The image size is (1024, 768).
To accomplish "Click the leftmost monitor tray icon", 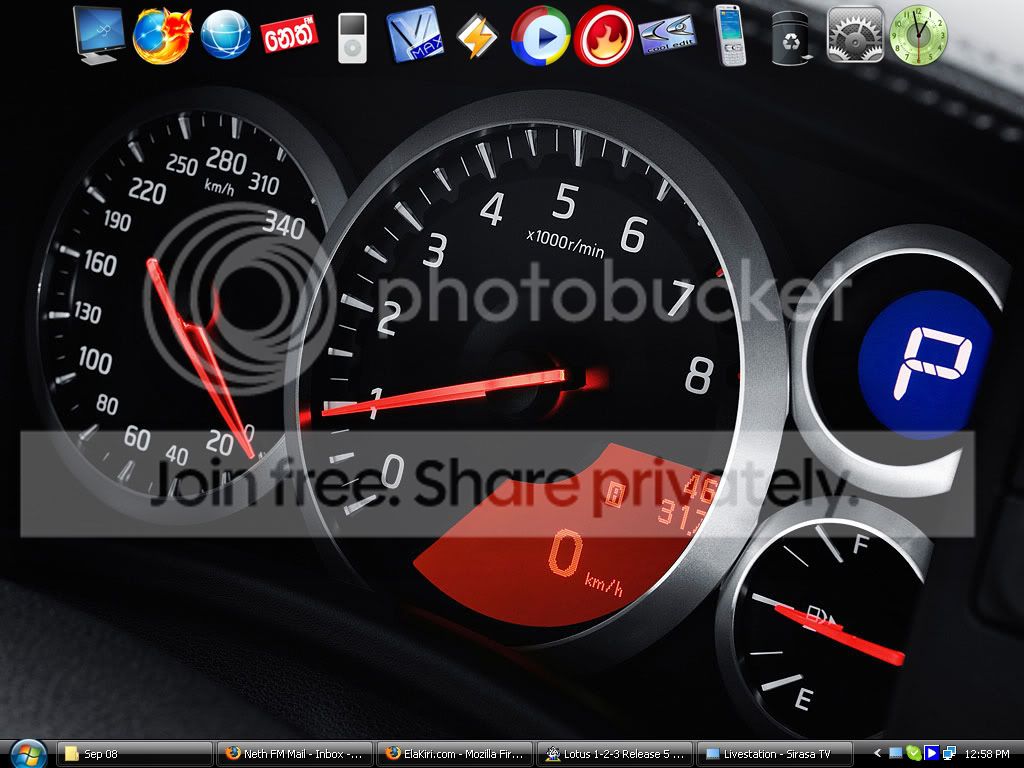I will [896, 754].
